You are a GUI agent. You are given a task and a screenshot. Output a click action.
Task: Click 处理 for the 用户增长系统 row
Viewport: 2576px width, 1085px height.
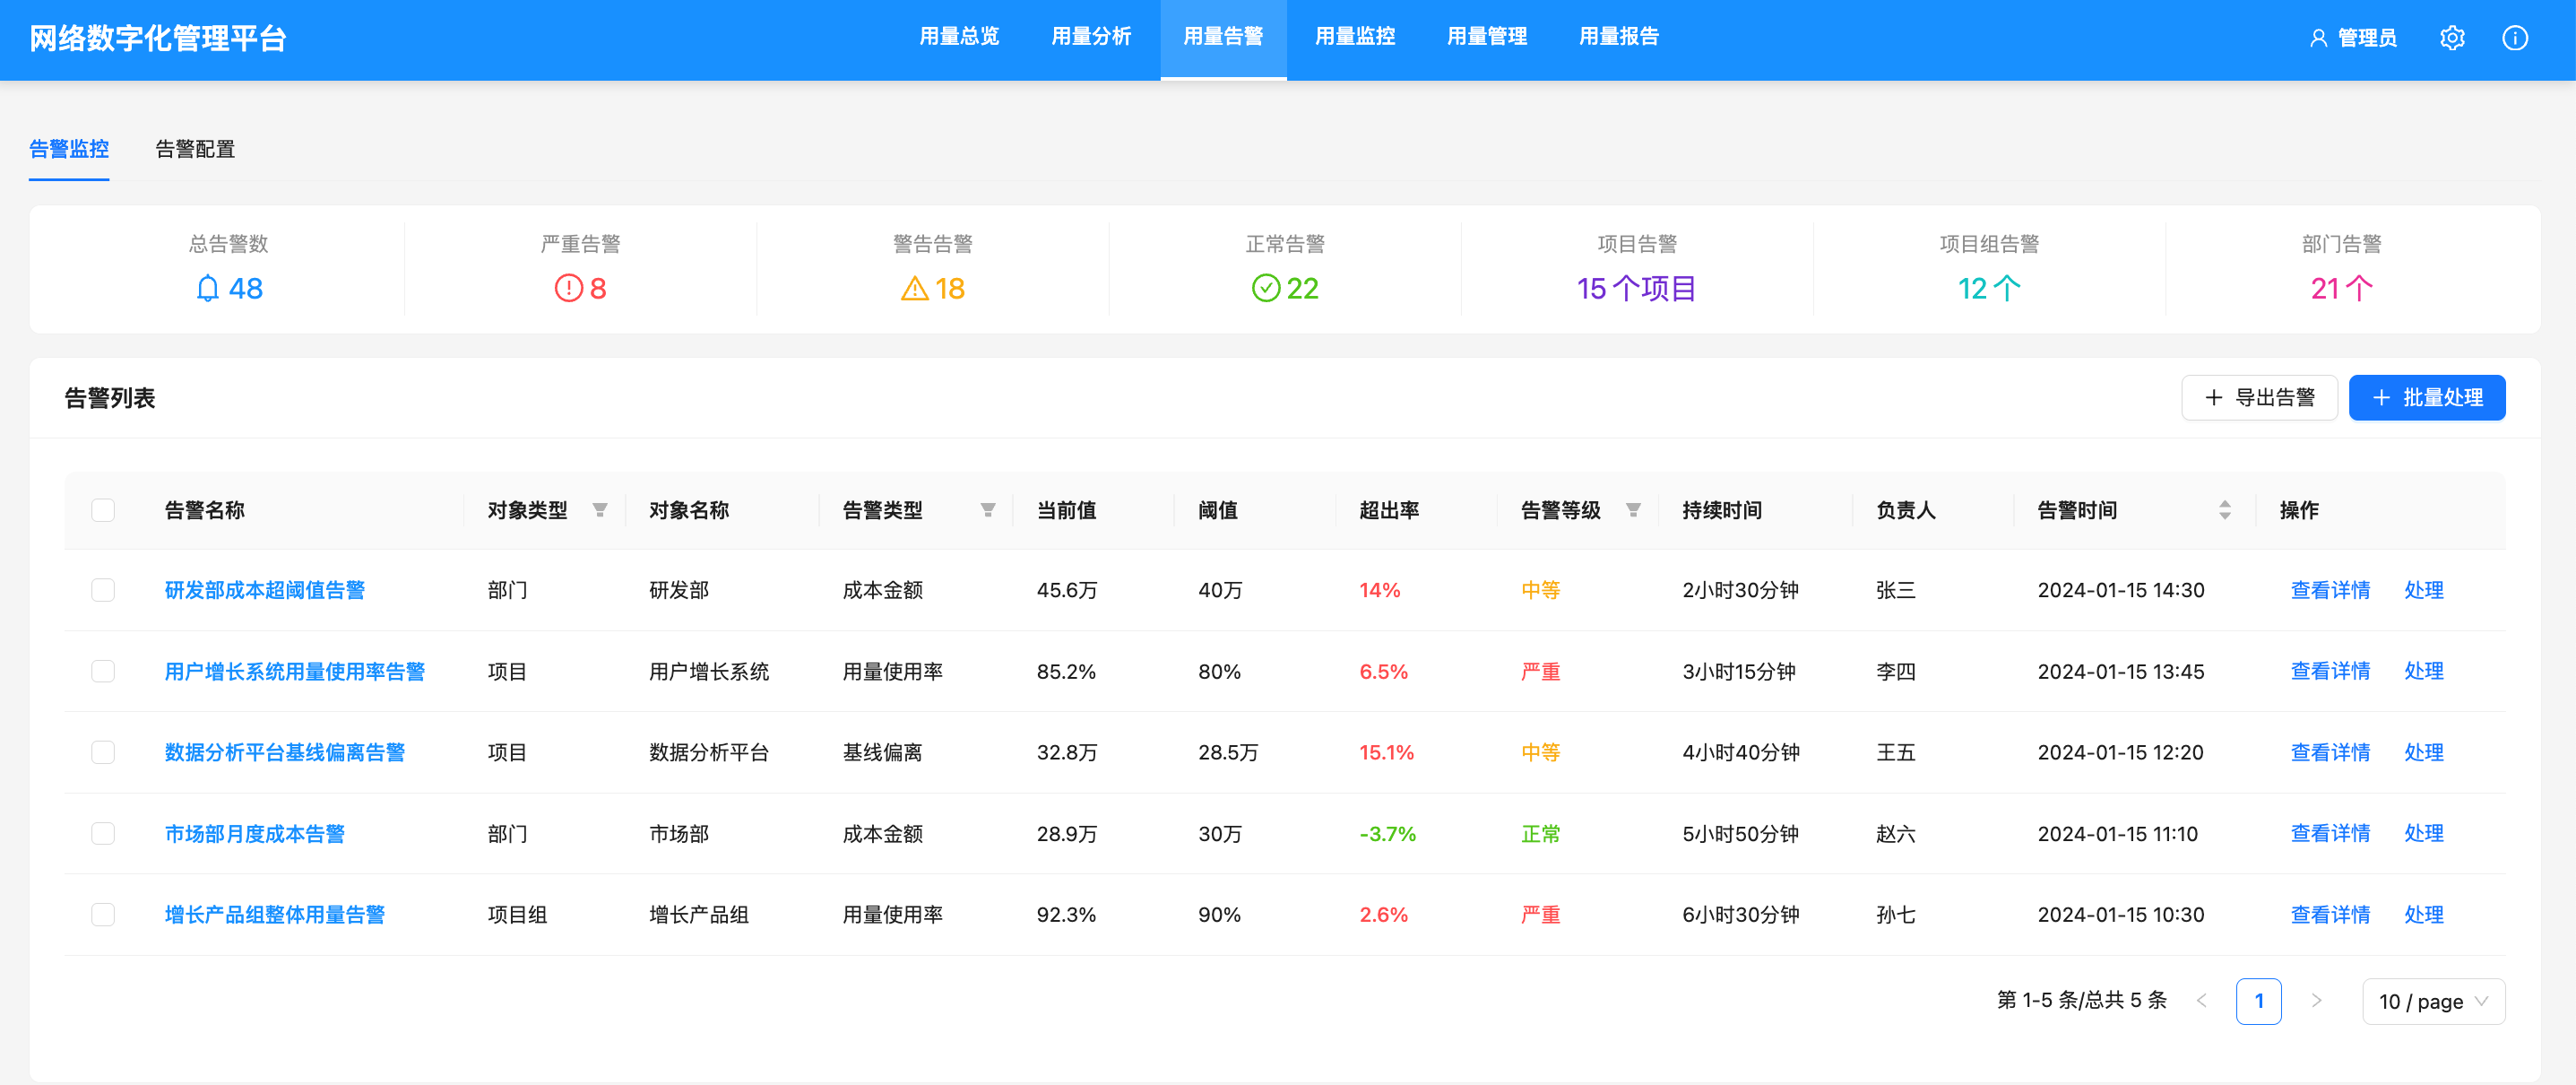click(x=2424, y=671)
